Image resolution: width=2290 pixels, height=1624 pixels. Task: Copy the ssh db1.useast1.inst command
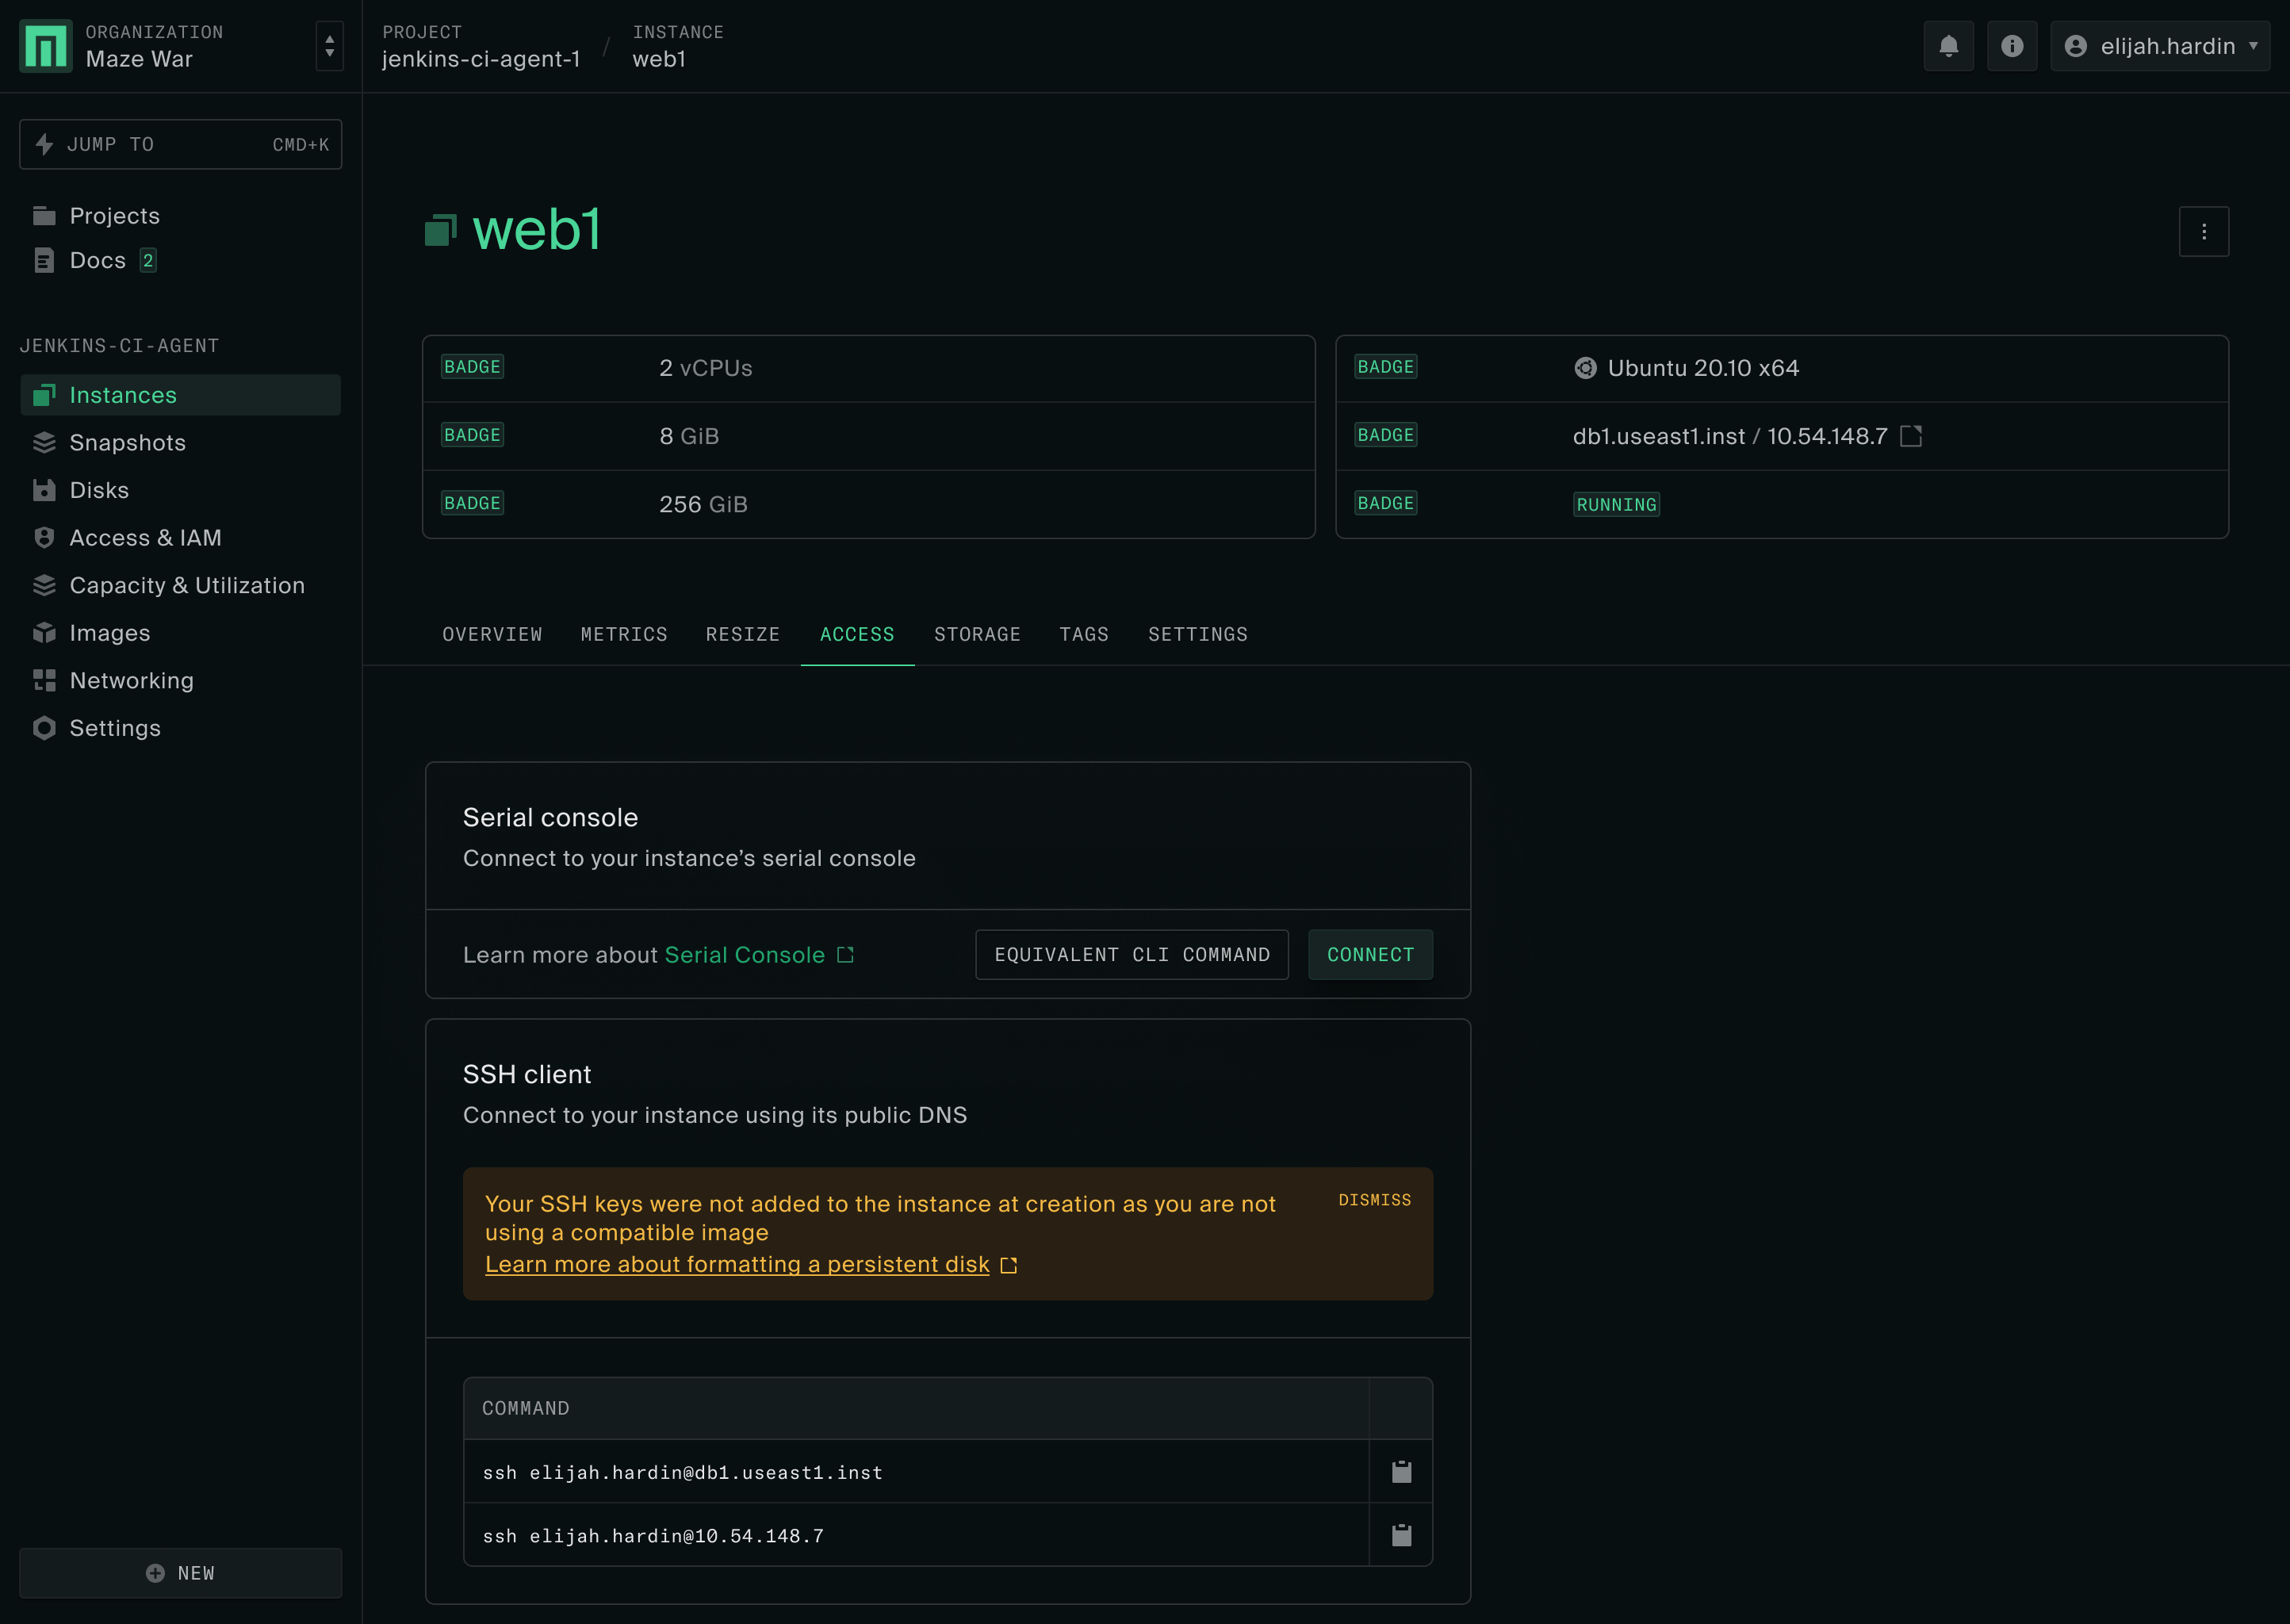(1401, 1471)
